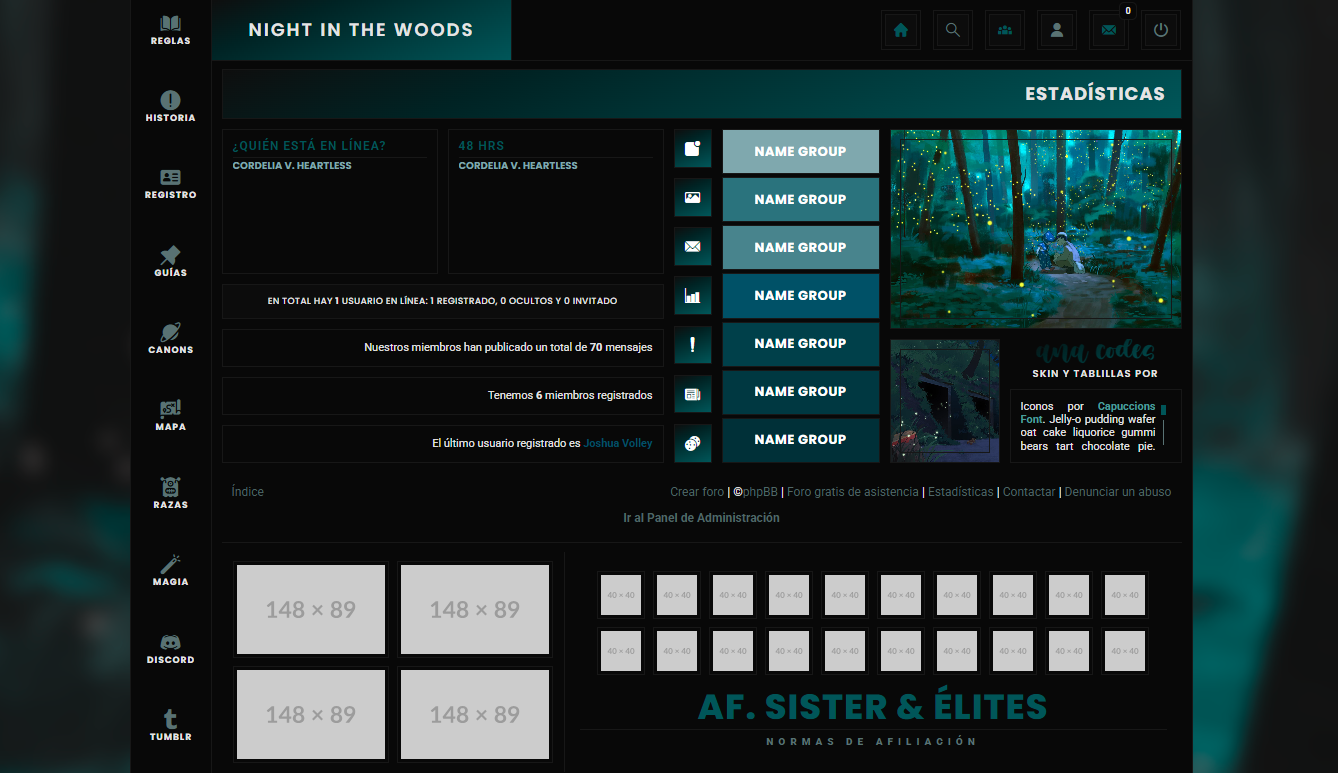Follow the Índice footer link
Image resolution: width=1338 pixels, height=773 pixels.
[x=247, y=492]
